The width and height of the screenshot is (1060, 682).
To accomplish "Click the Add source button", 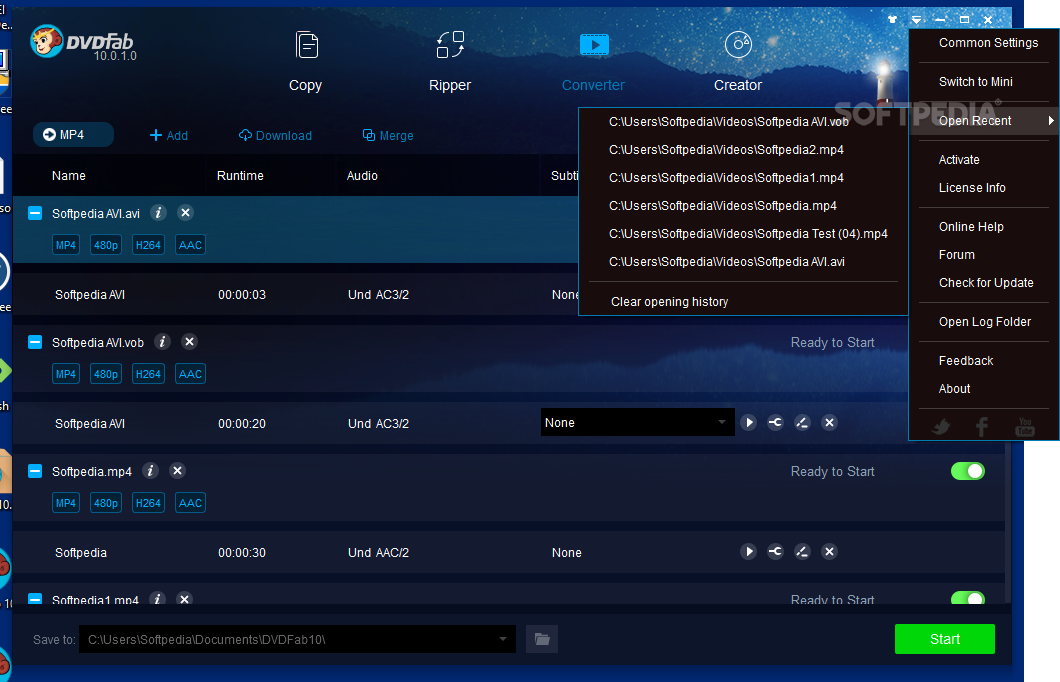I will [x=168, y=135].
